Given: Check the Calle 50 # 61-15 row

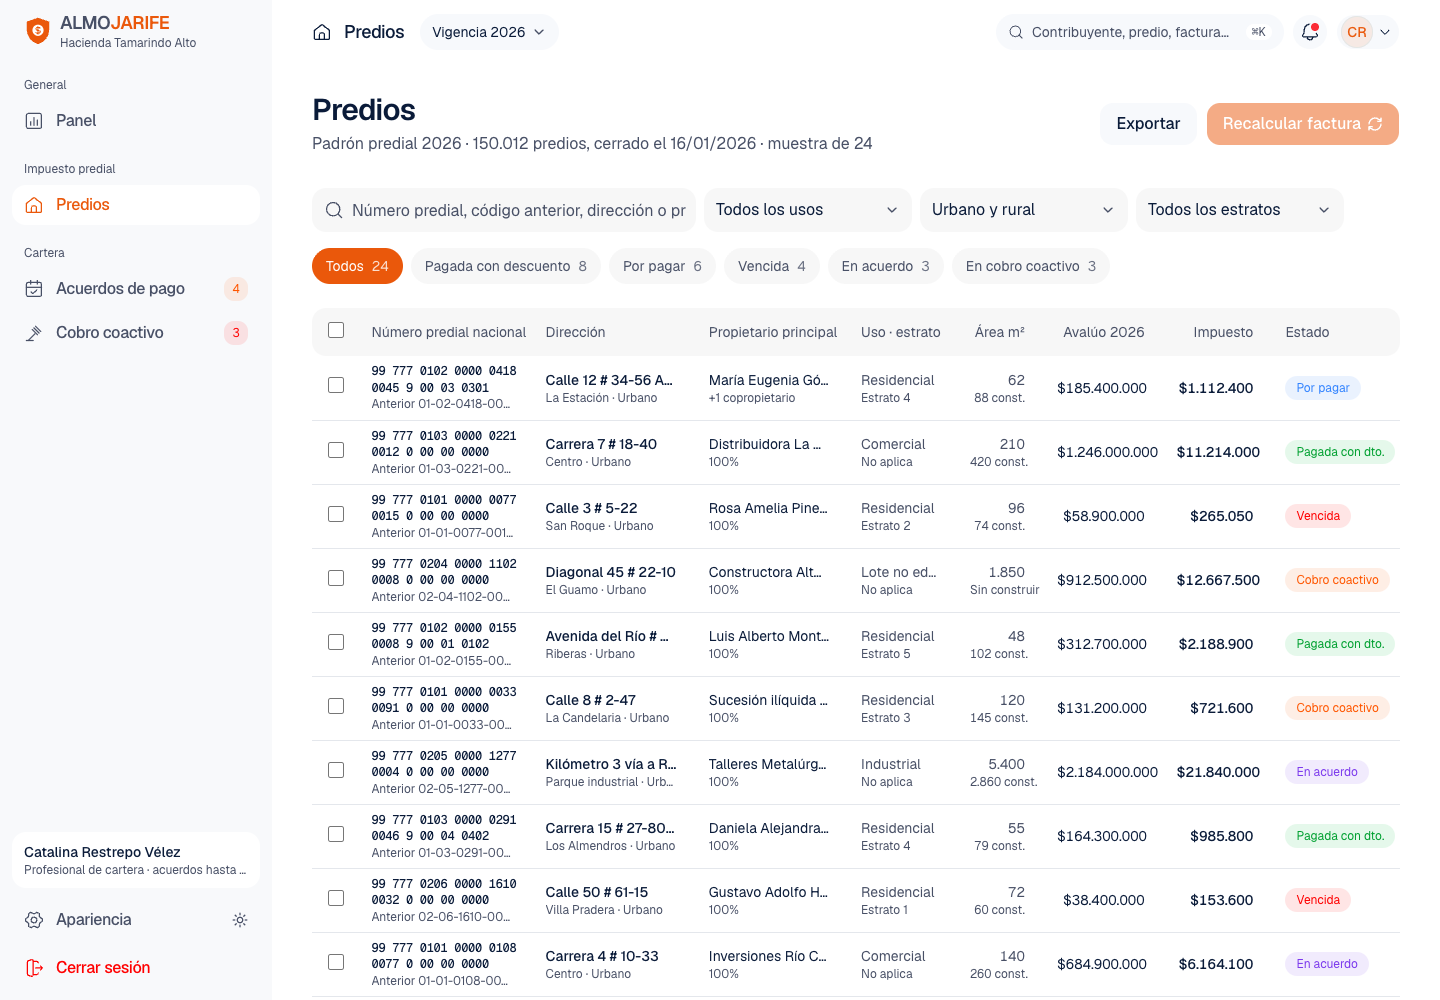Looking at the screenshot, I should pyautogui.click(x=336, y=898).
